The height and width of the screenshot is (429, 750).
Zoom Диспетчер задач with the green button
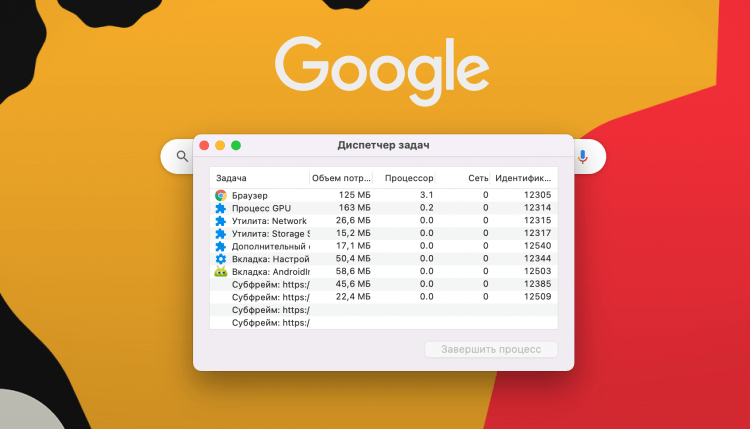coord(236,145)
